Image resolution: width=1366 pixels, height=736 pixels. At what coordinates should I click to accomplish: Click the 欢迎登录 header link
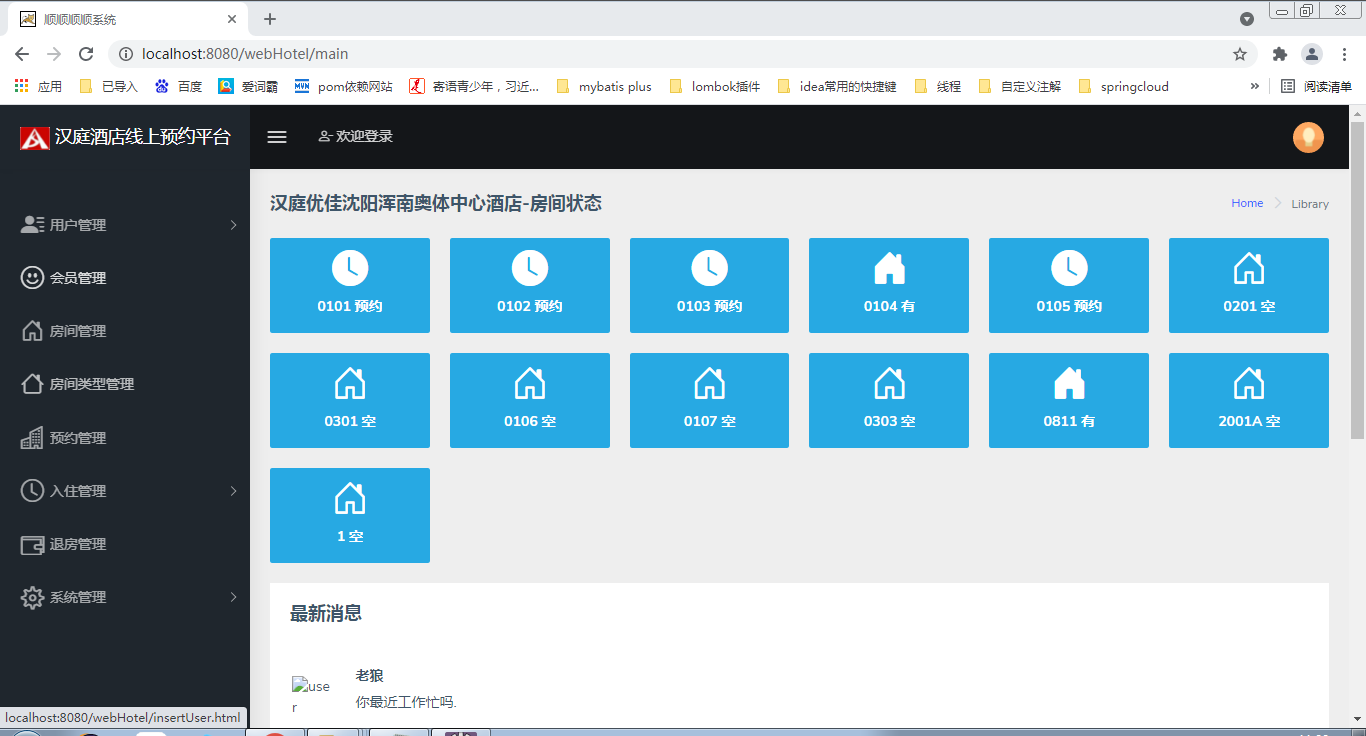[355, 136]
